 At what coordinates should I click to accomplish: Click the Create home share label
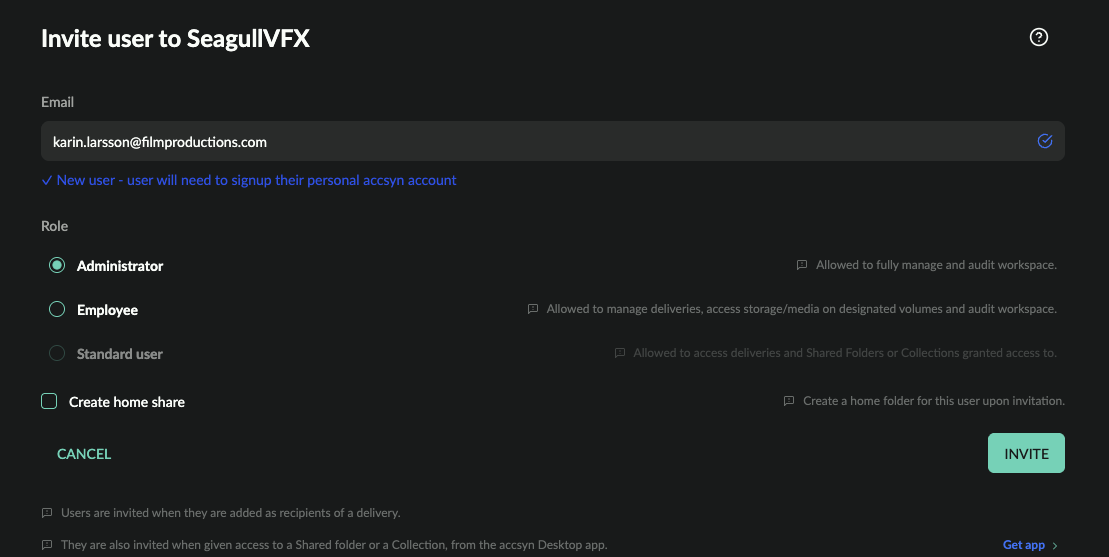coord(127,401)
